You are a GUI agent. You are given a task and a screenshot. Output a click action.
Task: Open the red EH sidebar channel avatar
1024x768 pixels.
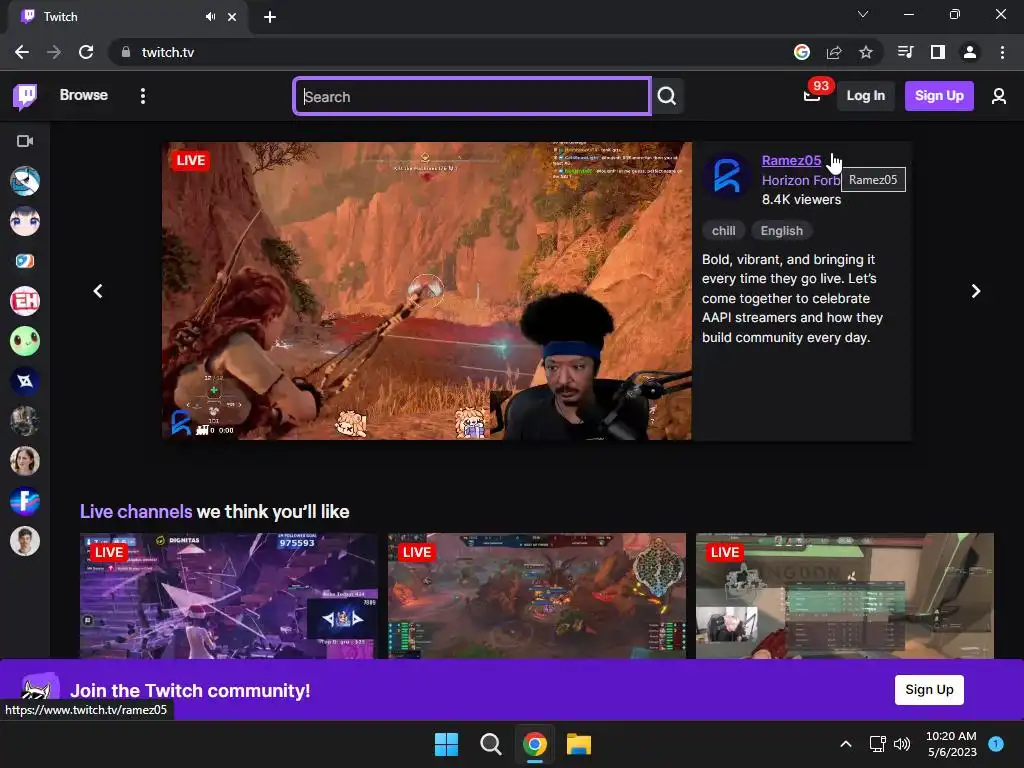(x=25, y=301)
